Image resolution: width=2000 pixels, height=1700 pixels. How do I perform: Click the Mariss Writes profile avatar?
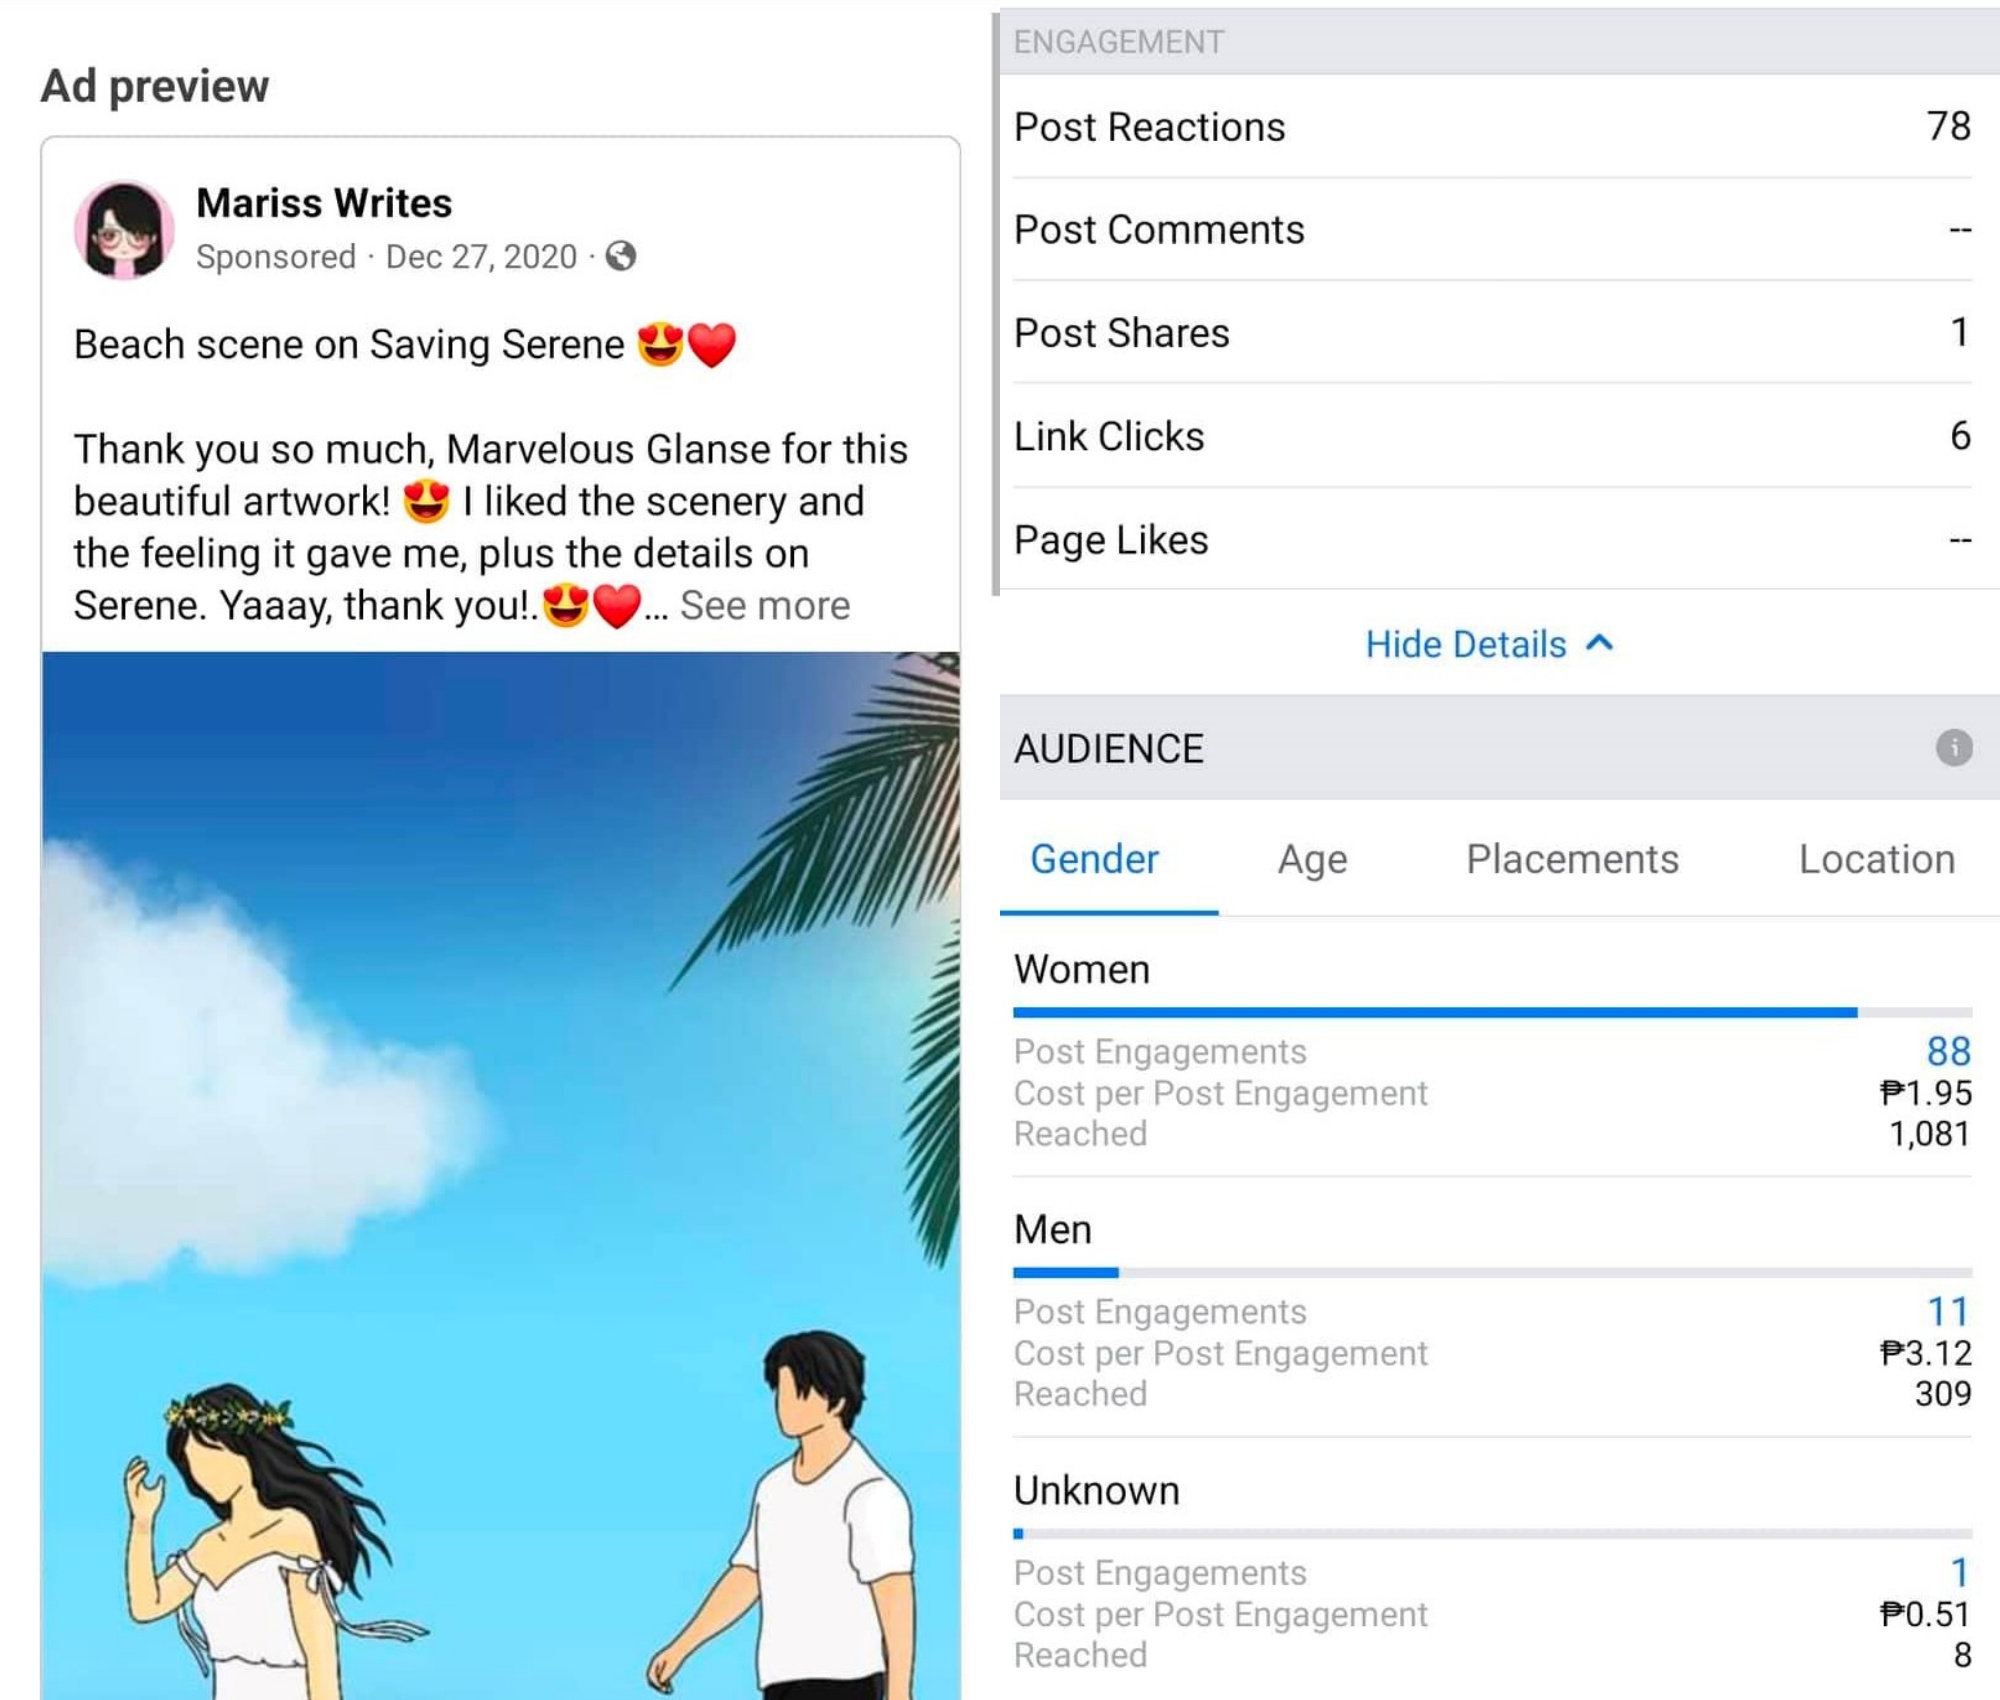(x=124, y=230)
